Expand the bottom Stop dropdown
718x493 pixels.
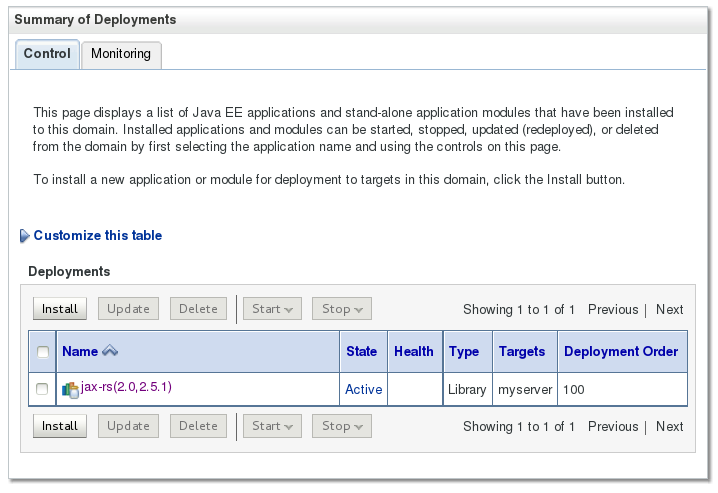pyautogui.click(x=341, y=426)
